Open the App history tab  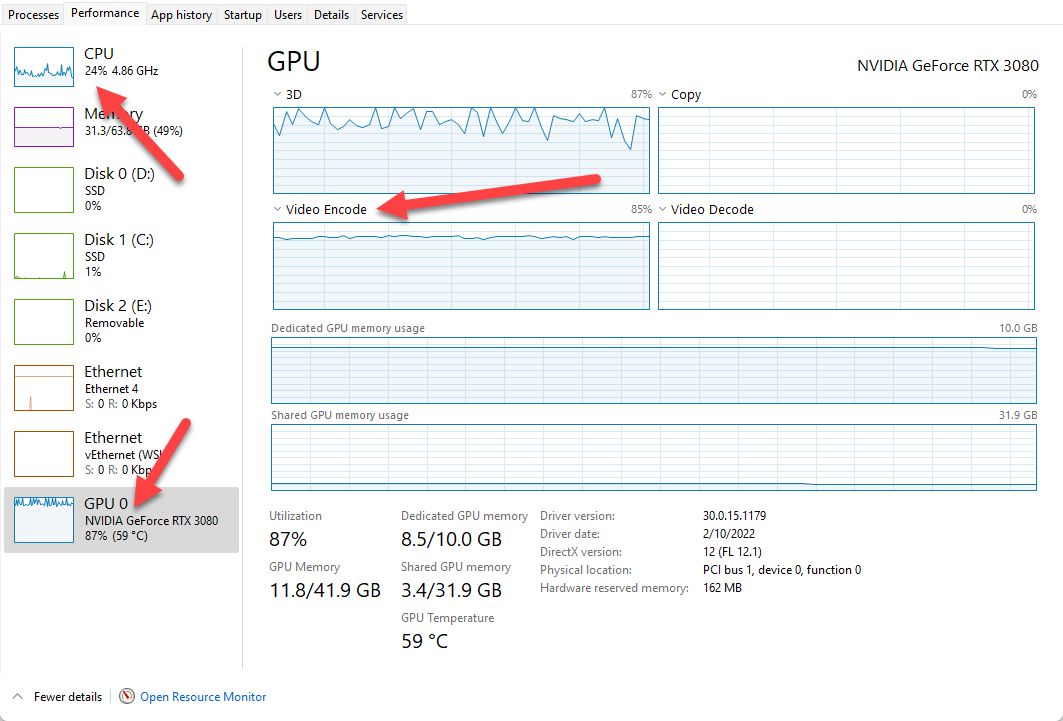click(181, 14)
